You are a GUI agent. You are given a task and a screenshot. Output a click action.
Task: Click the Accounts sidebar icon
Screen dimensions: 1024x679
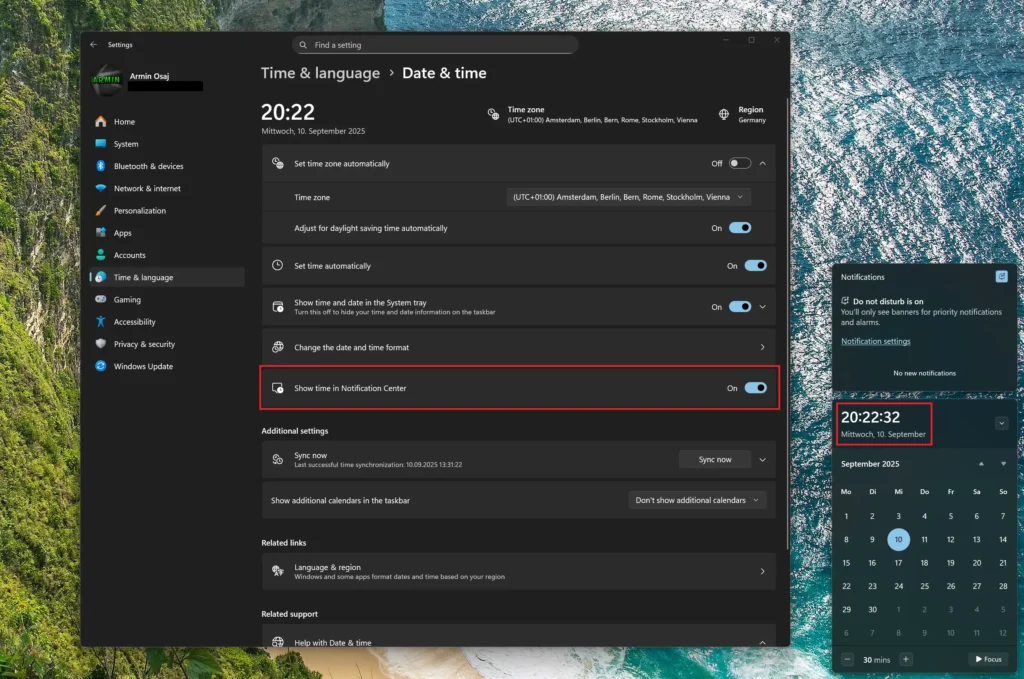point(101,255)
